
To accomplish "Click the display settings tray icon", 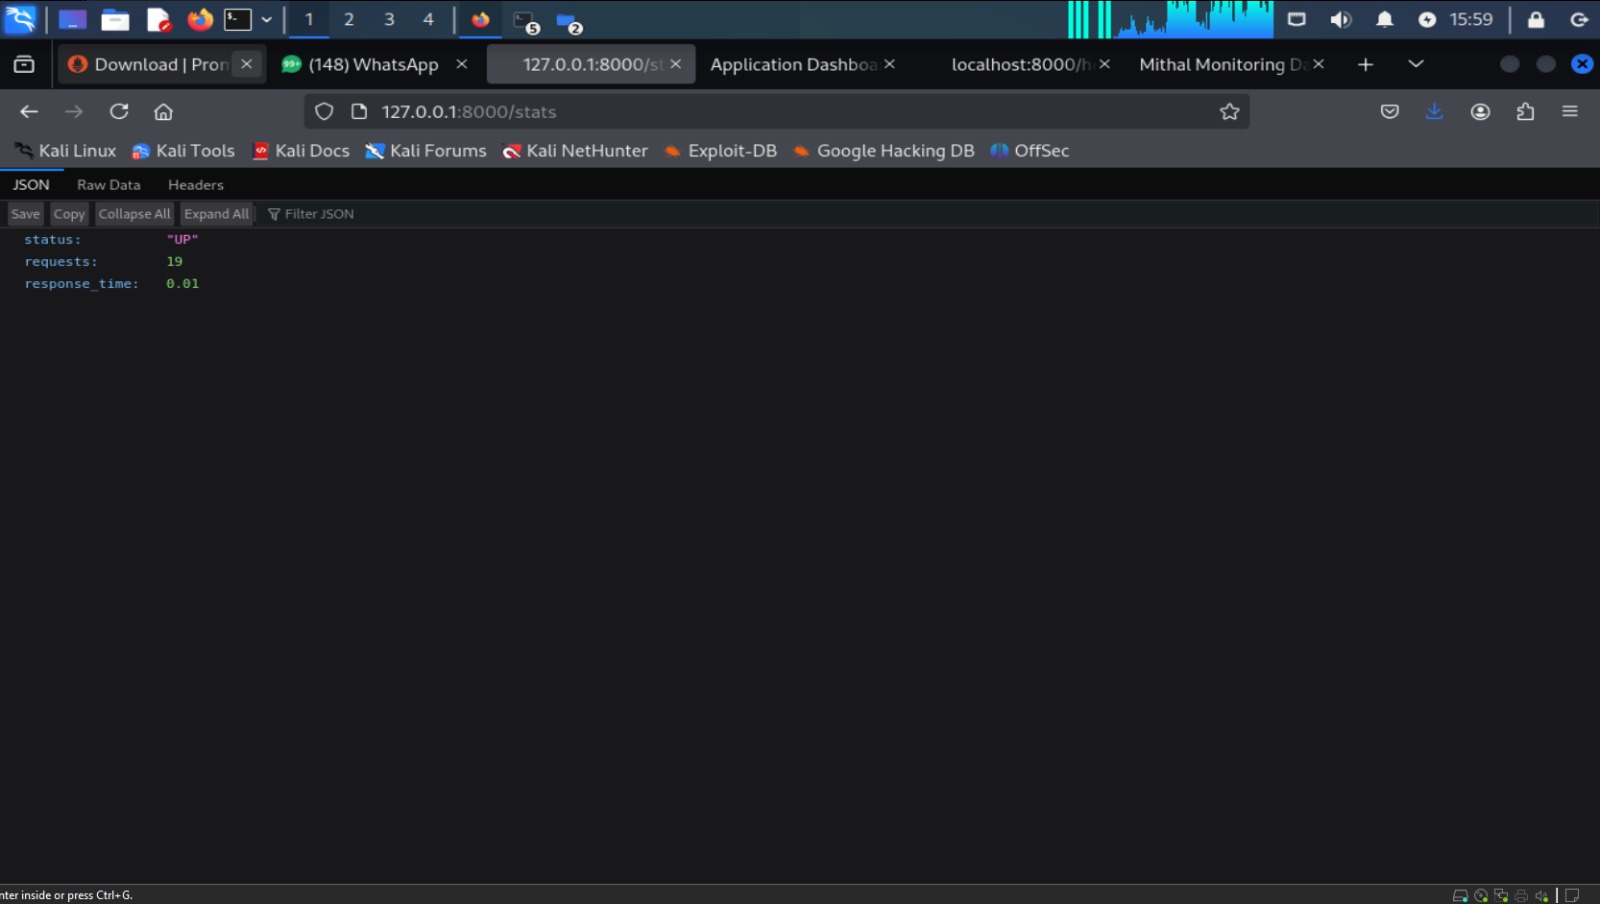I will (x=1297, y=19).
